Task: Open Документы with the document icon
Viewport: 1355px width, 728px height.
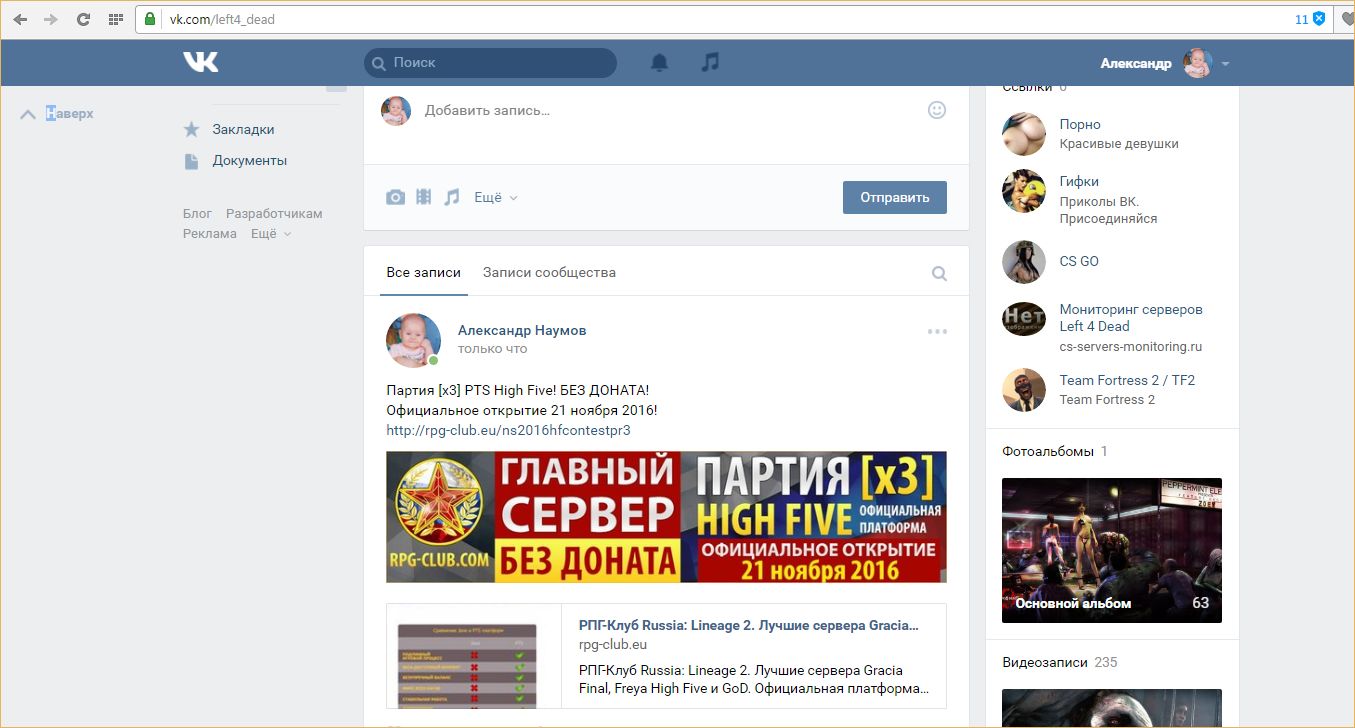Action: click(x=192, y=160)
